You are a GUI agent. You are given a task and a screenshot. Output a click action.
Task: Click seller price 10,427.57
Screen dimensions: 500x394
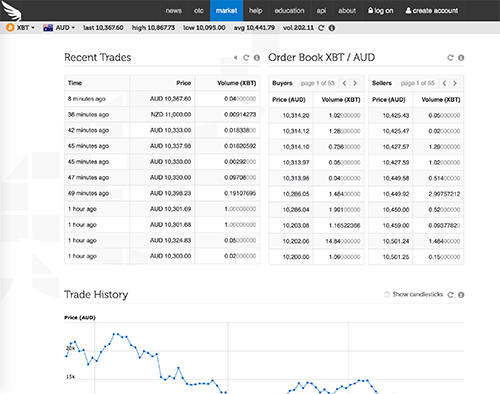tap(396, 147)
